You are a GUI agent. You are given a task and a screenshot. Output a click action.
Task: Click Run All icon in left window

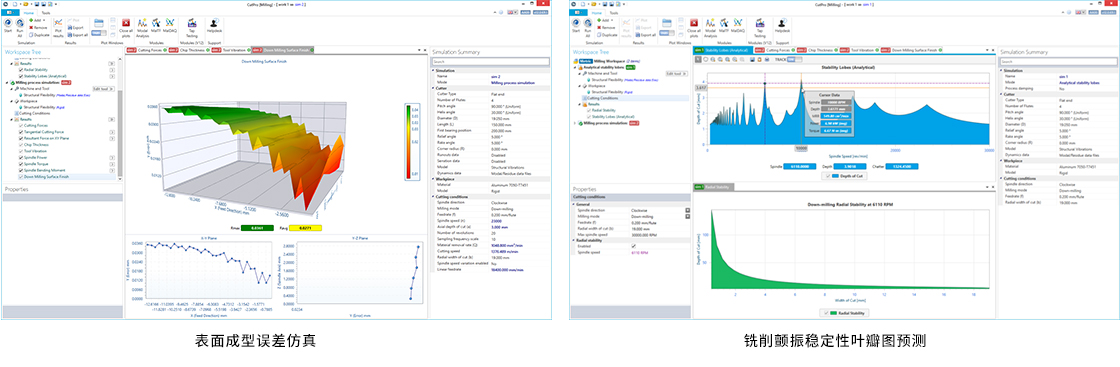click(x=19, y=26)
